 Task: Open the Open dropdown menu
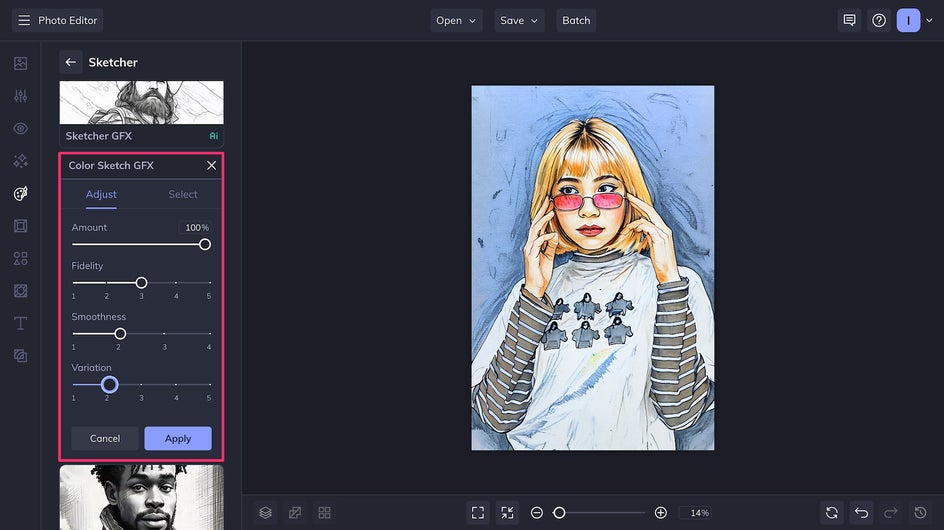click(x=456, y=20)
